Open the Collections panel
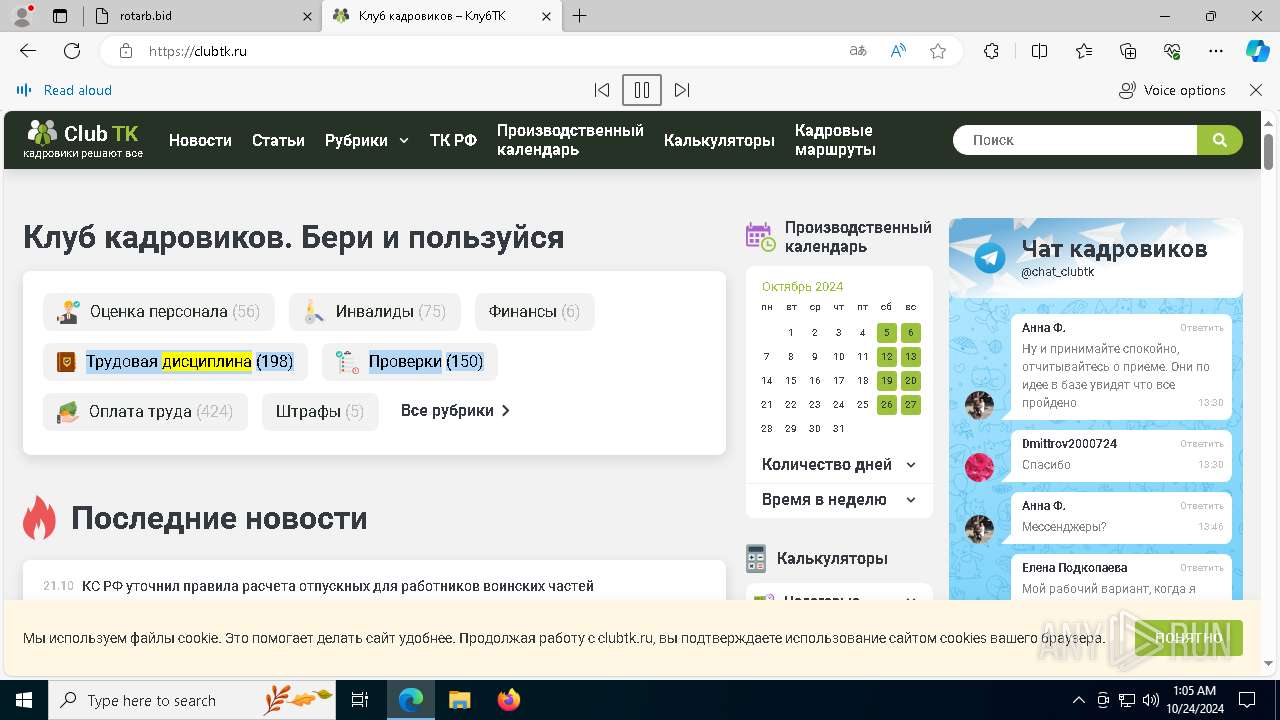This screenshot has width=1280, height=720. tap(1128, 51)
